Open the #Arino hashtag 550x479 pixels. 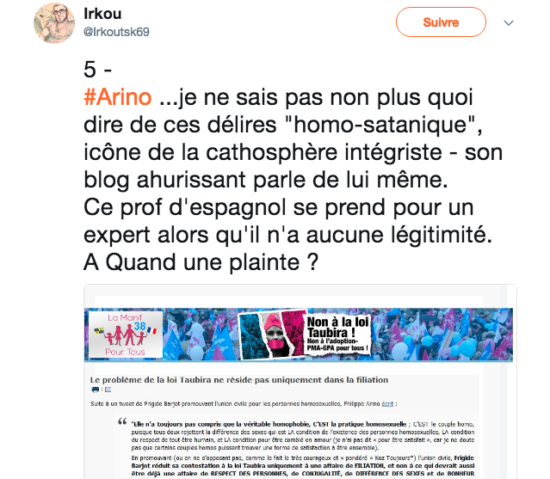[x=118, y=97]
